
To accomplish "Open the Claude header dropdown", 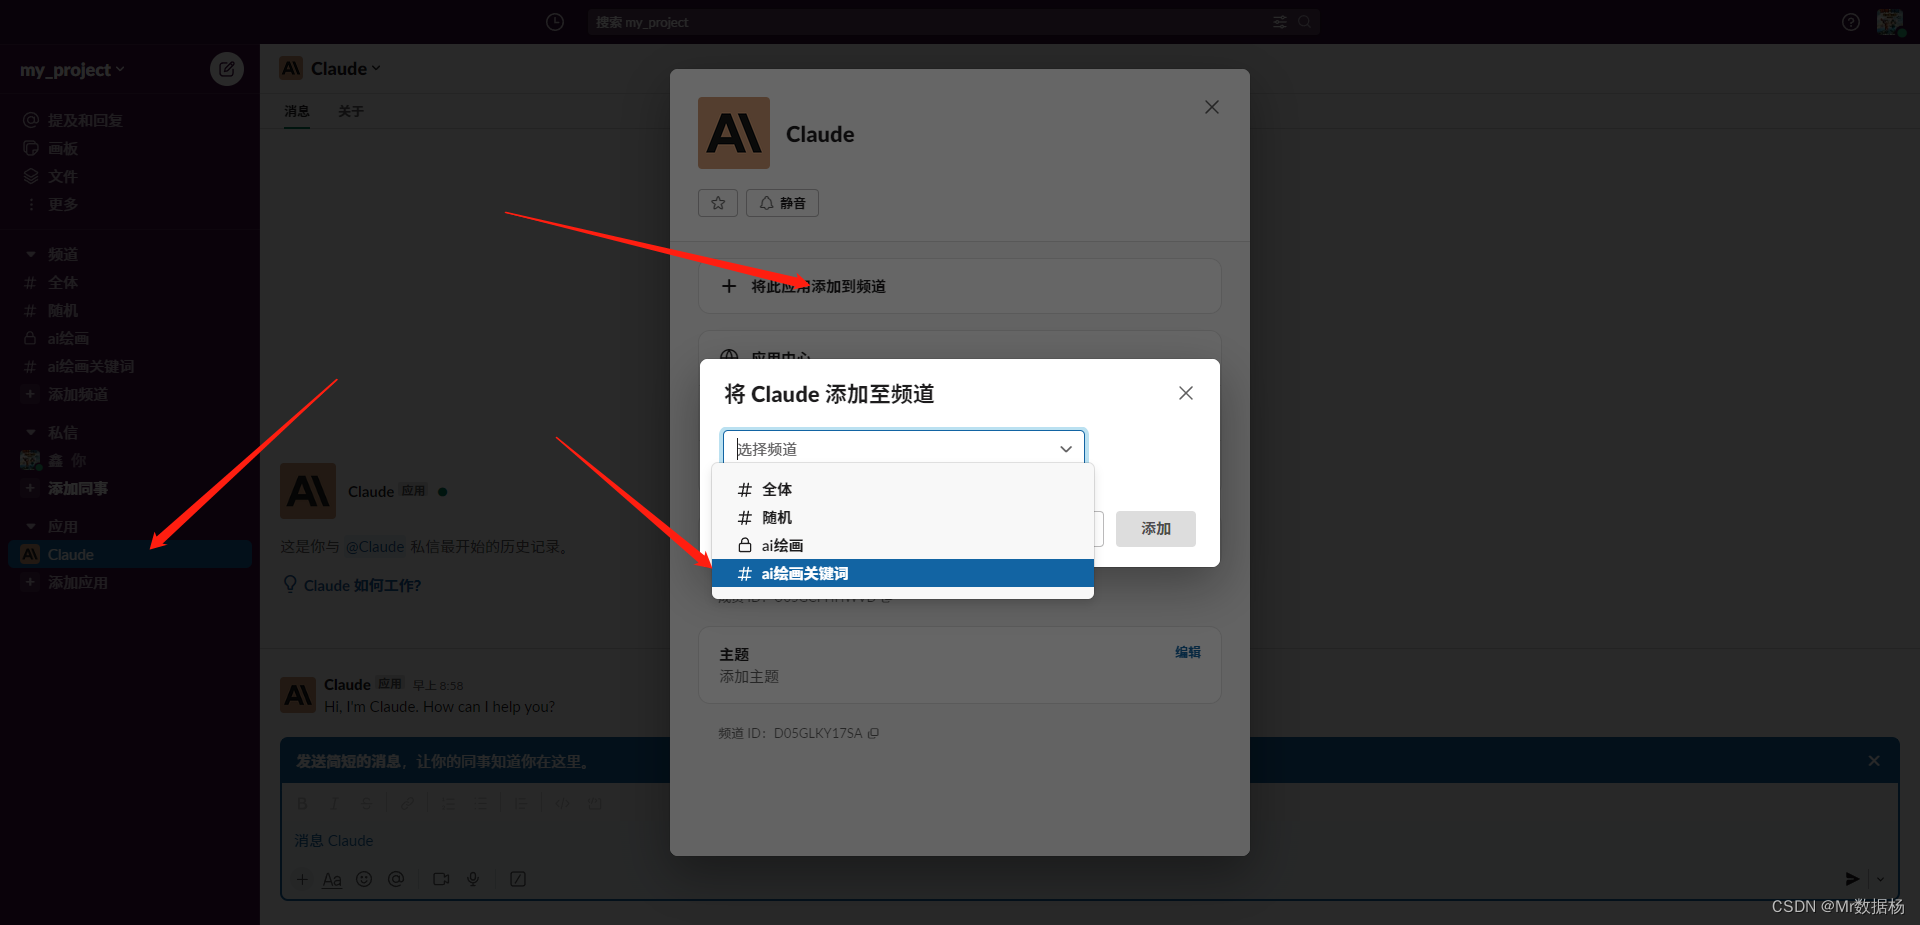I will pos(345,68).
